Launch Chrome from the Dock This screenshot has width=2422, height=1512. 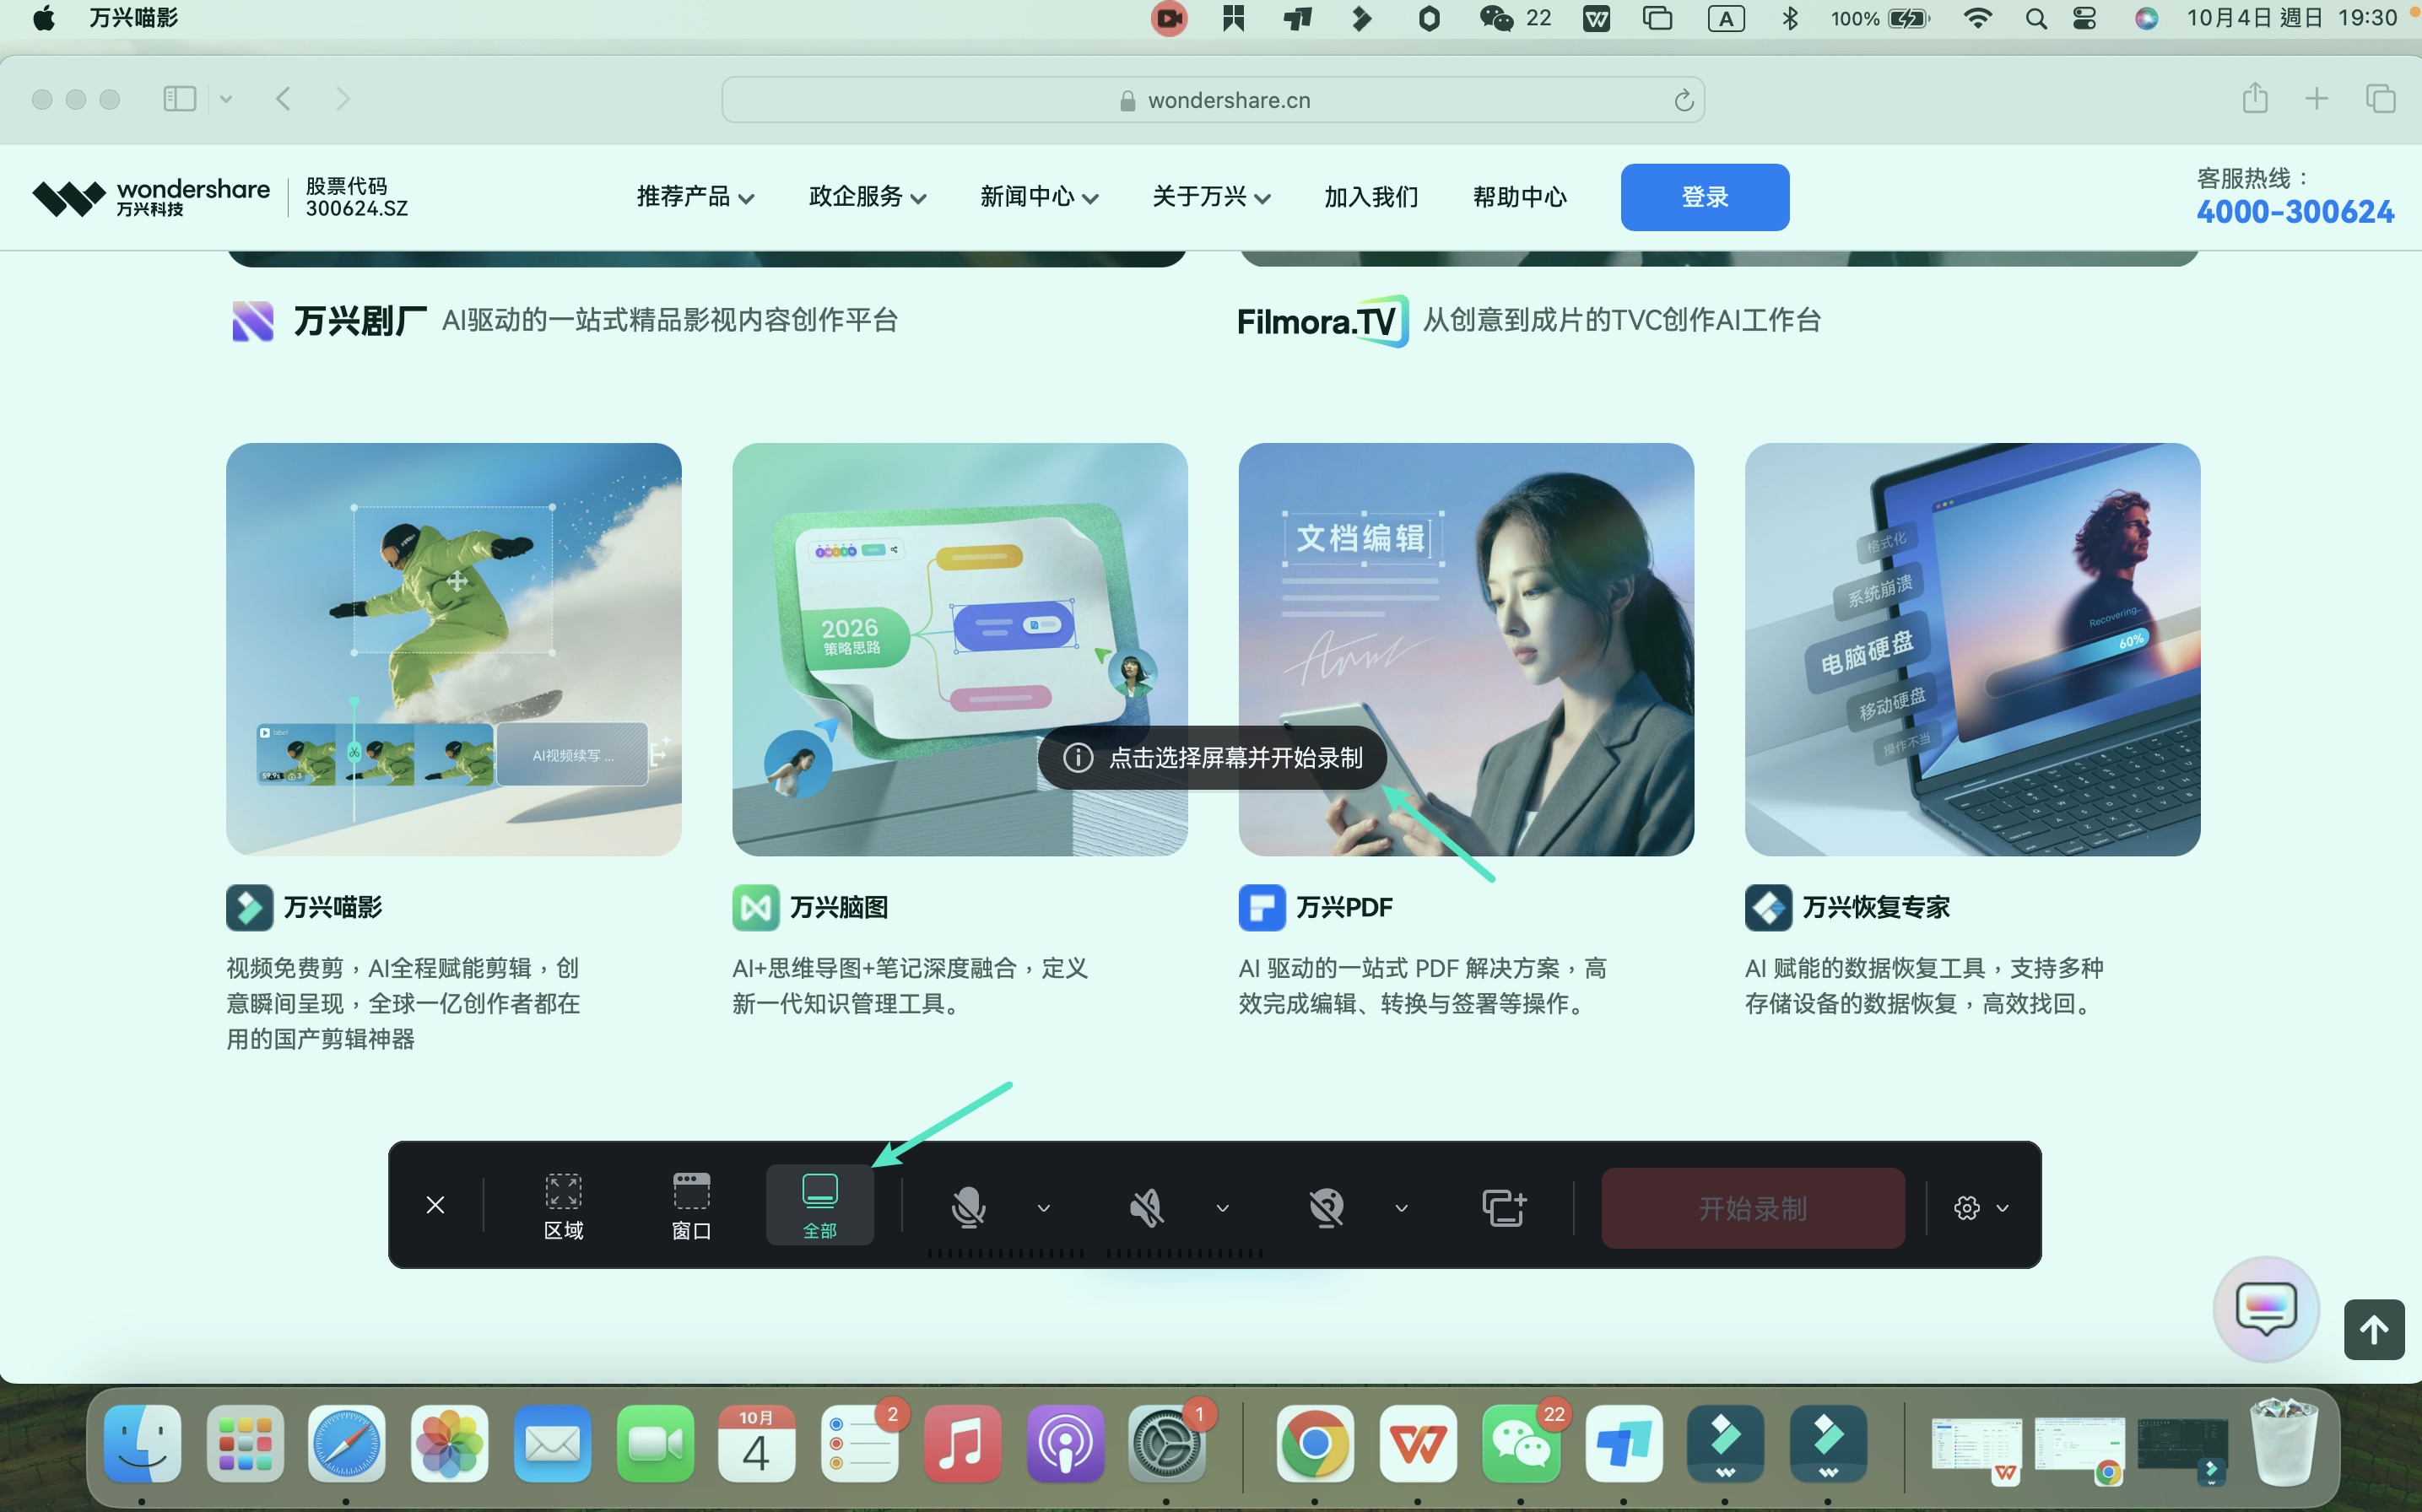click(1315, 1443)
